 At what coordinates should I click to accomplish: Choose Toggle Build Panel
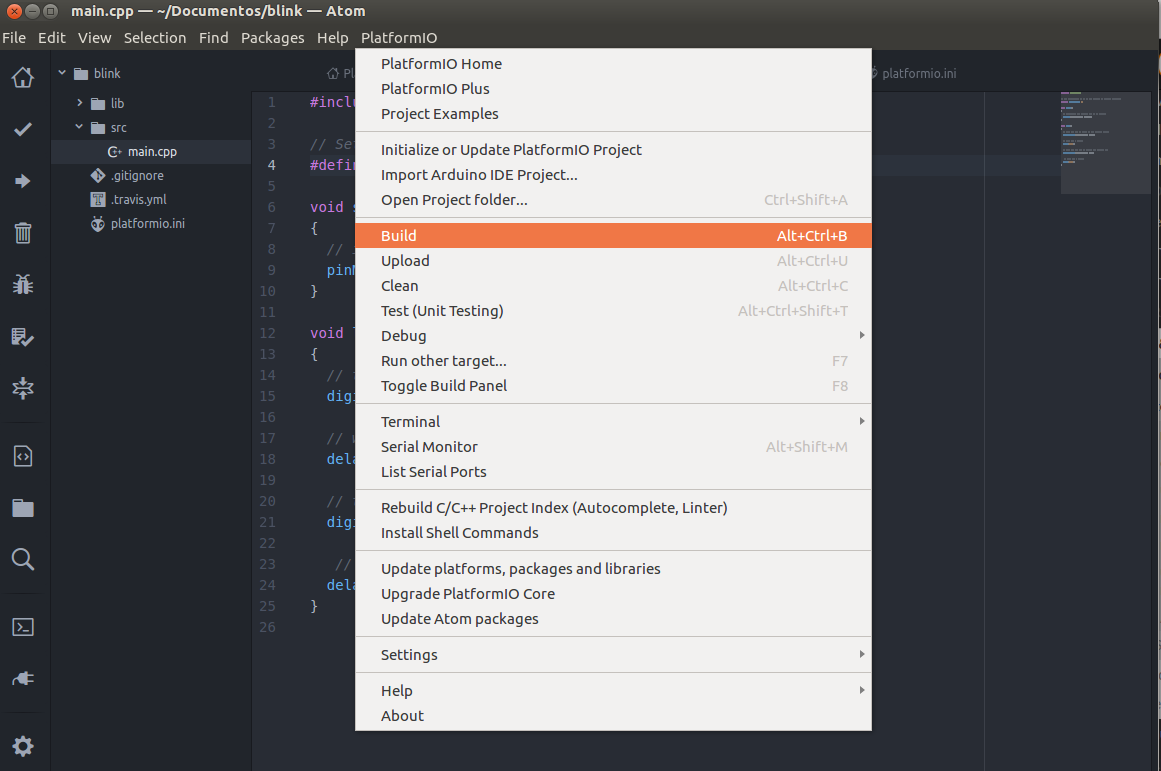coord(613,386)
